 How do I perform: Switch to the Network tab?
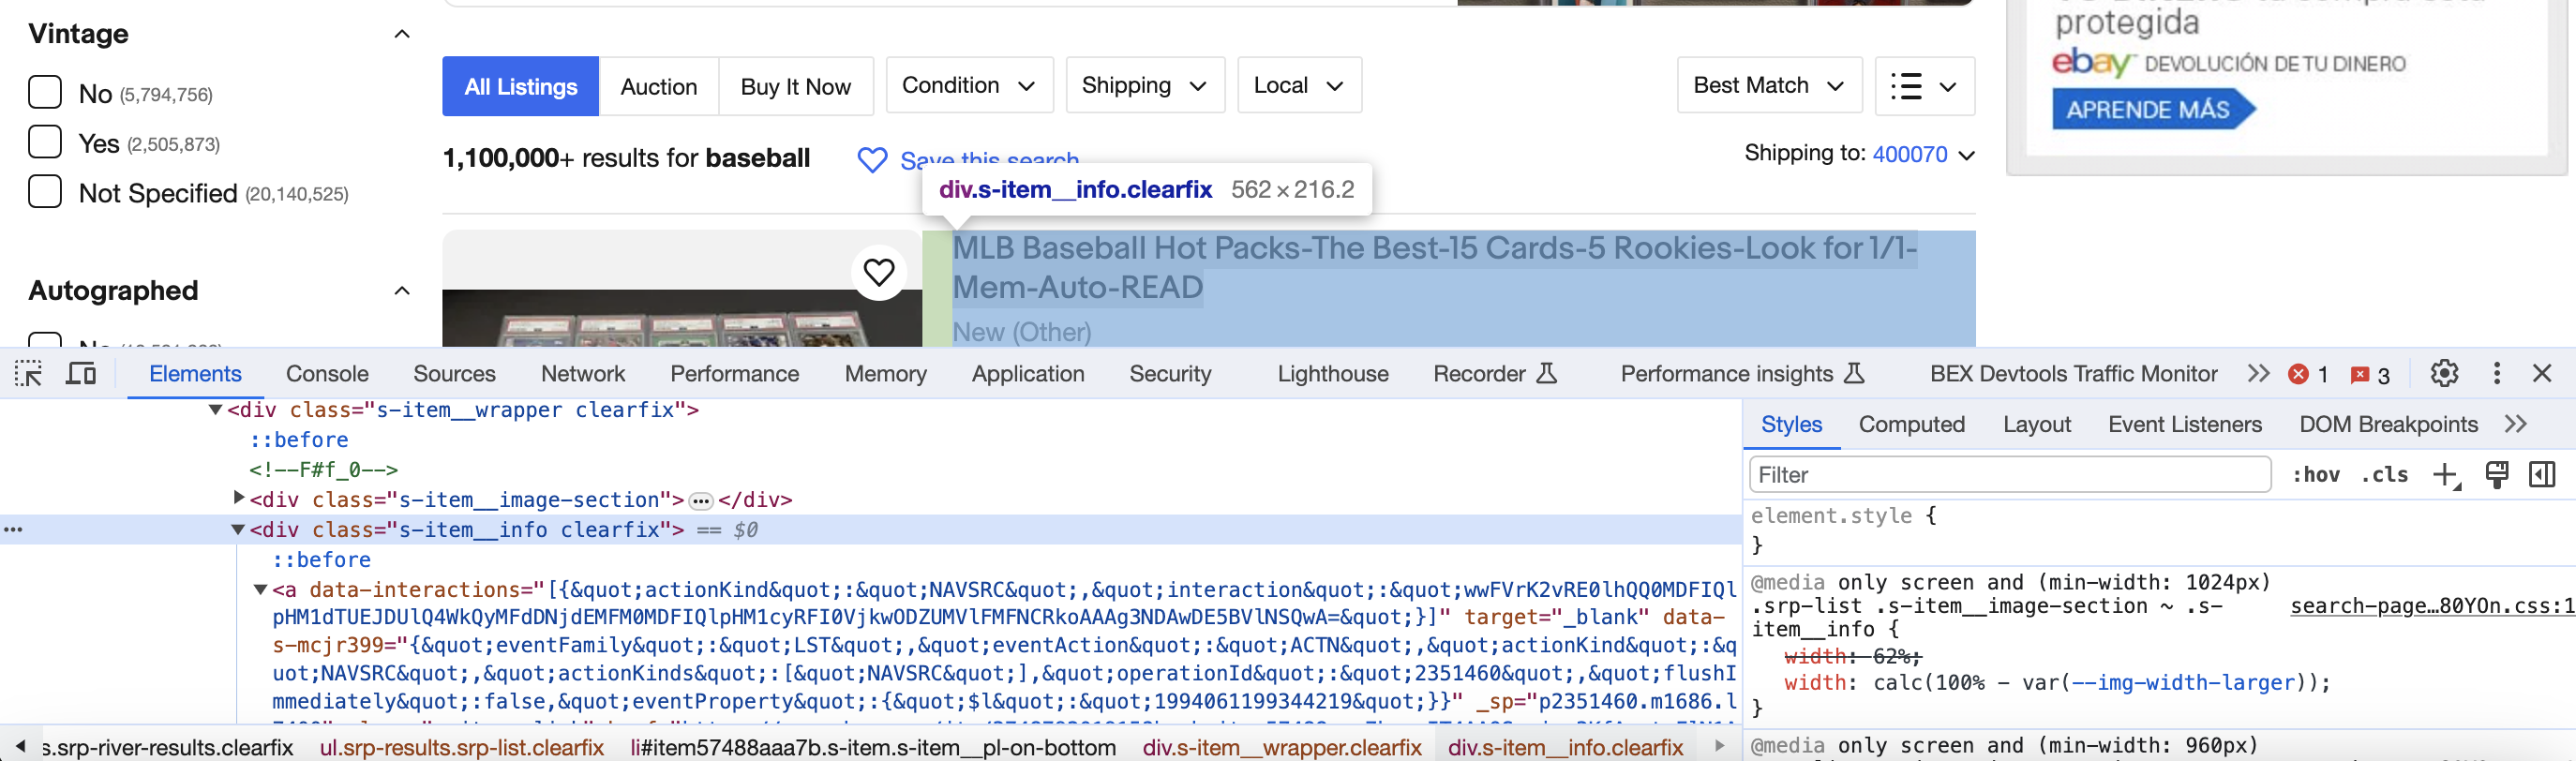583,374
